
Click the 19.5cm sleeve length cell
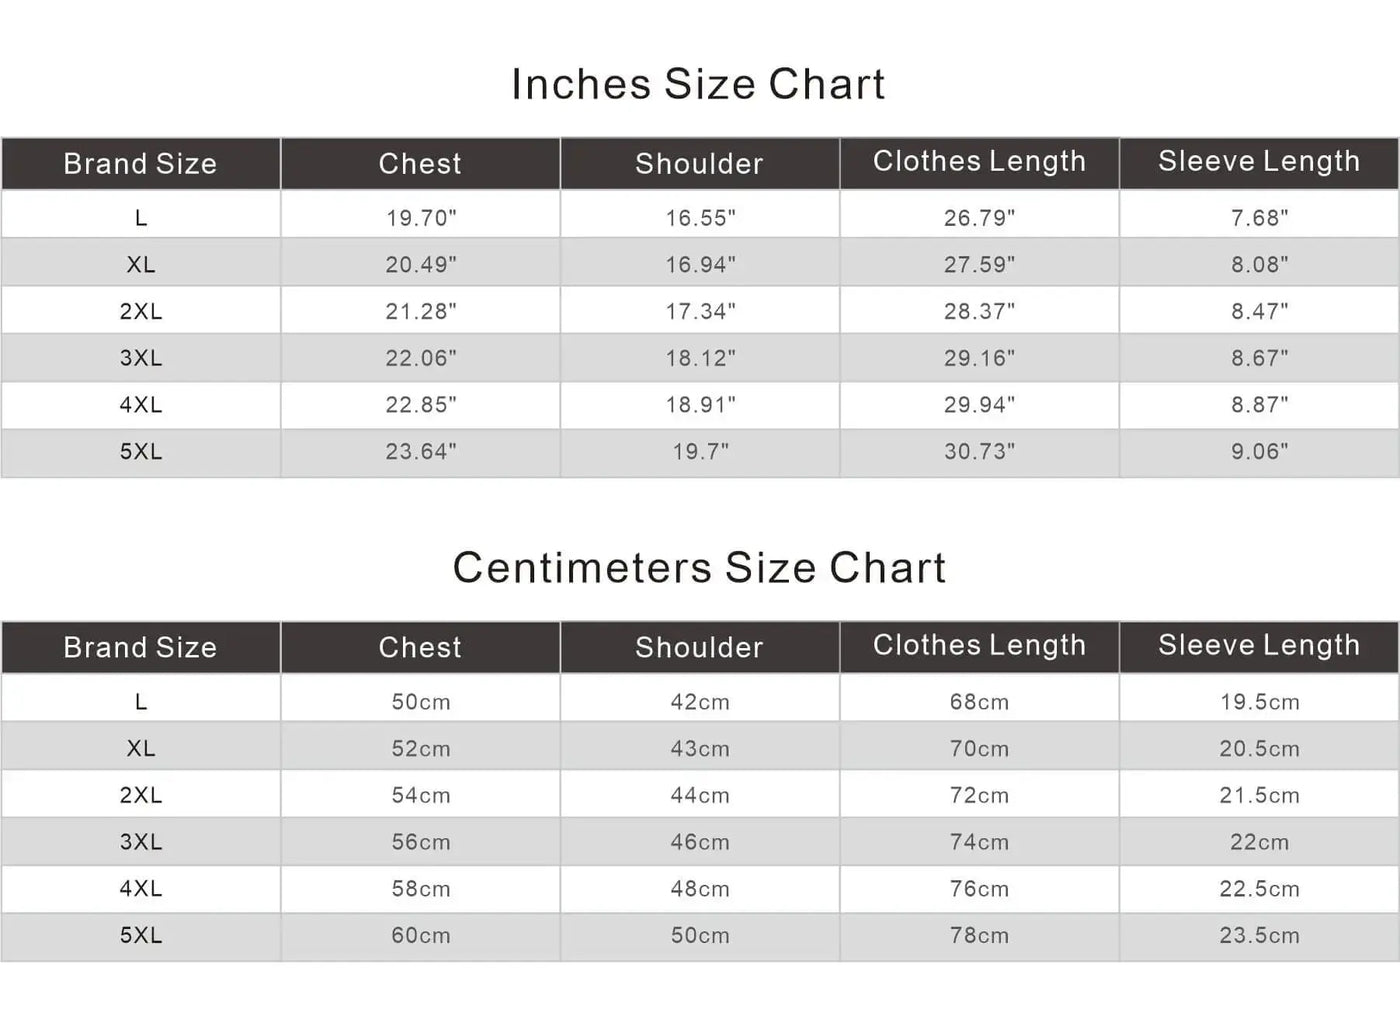click(1259, 702)
